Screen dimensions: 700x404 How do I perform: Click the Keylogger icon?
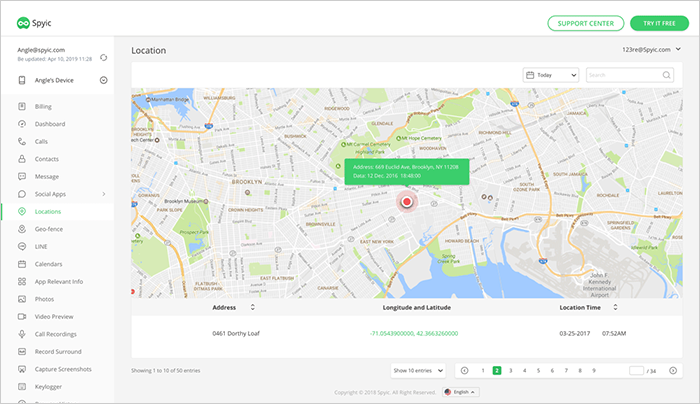(x=22, y=387)
